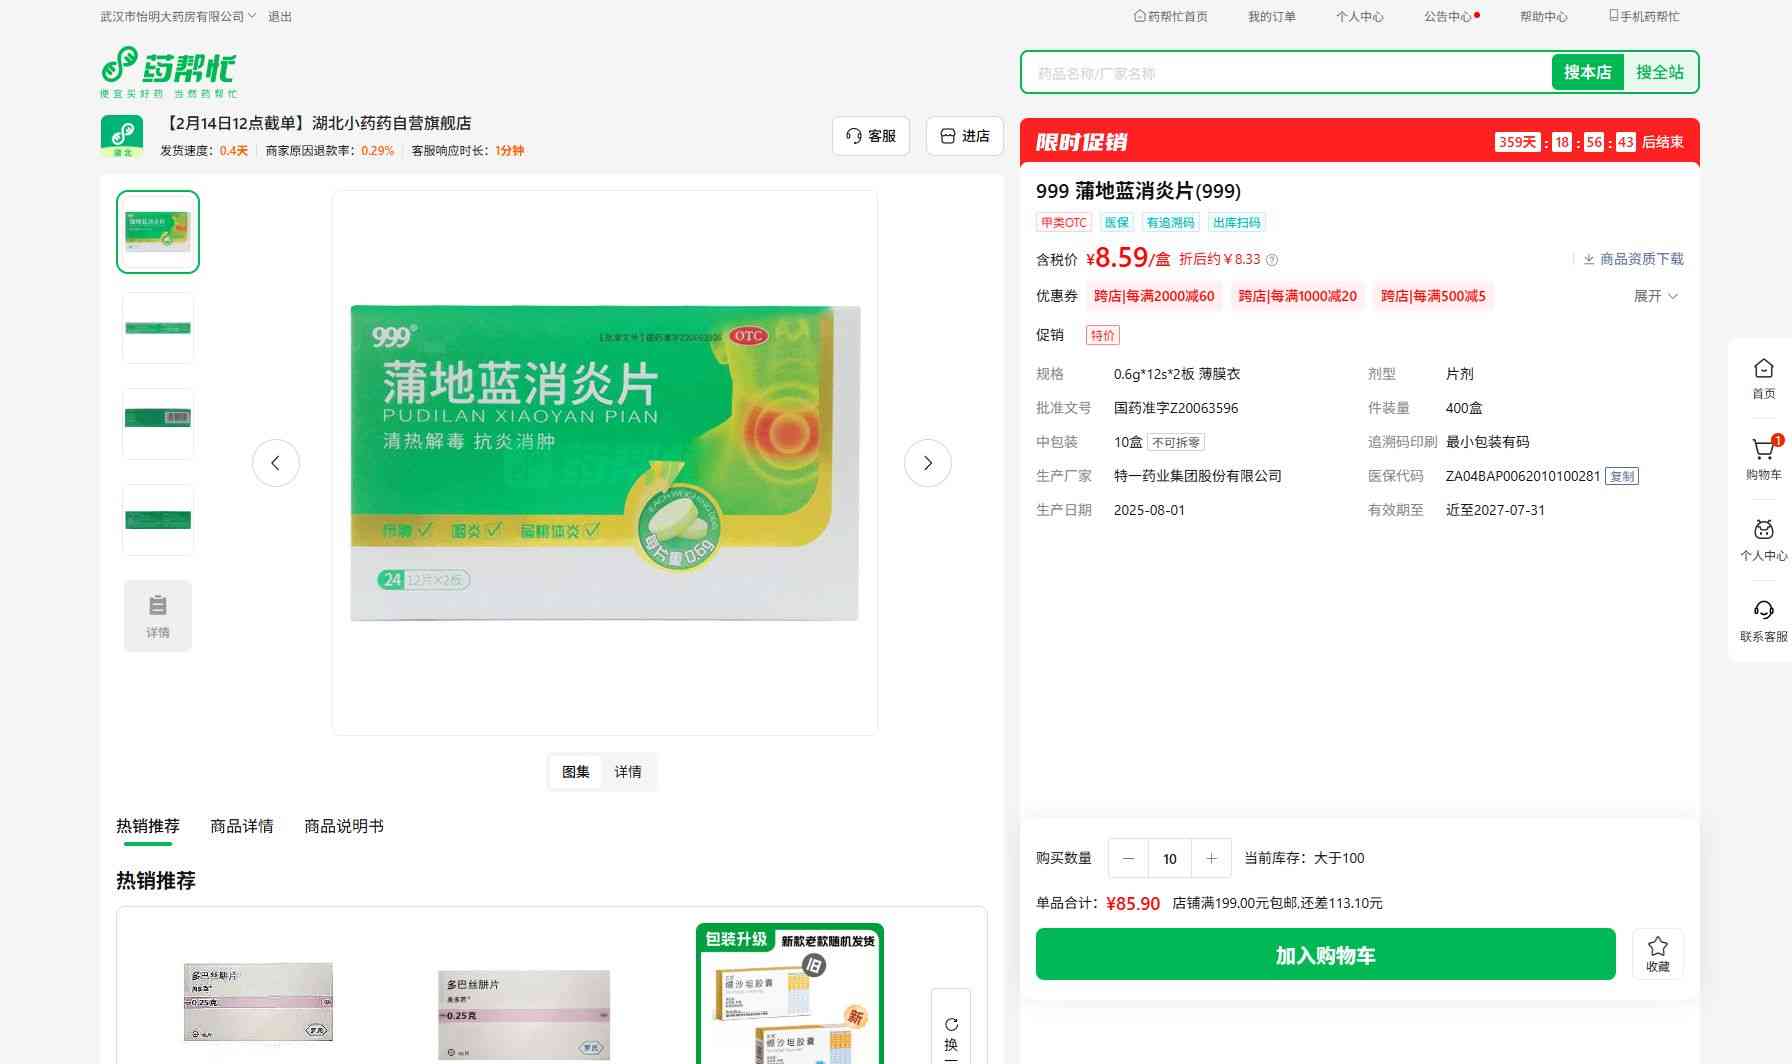Switch gallery view to 详情 toggle
This screenshot has width=1792, height=1064.
(x=628, y=772)
